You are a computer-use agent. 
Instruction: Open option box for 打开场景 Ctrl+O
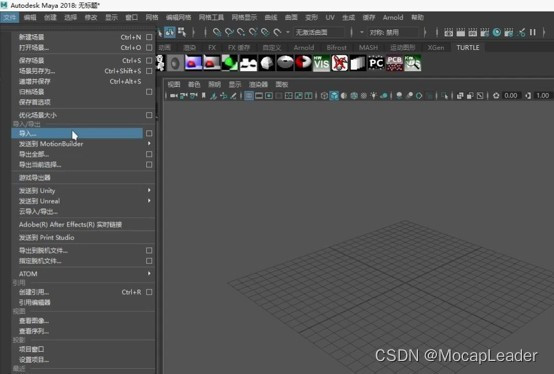tap(149, 47)
